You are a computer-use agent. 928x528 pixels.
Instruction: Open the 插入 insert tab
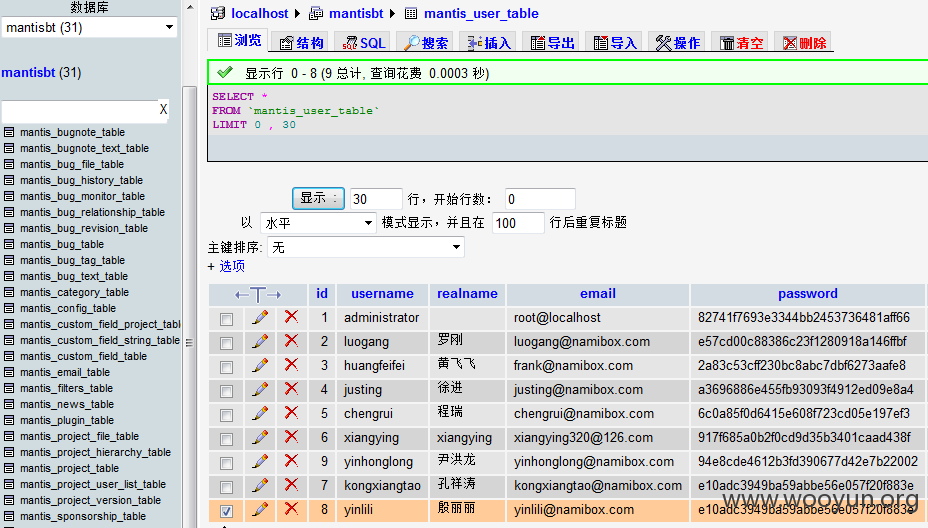(x=489, y=43)
